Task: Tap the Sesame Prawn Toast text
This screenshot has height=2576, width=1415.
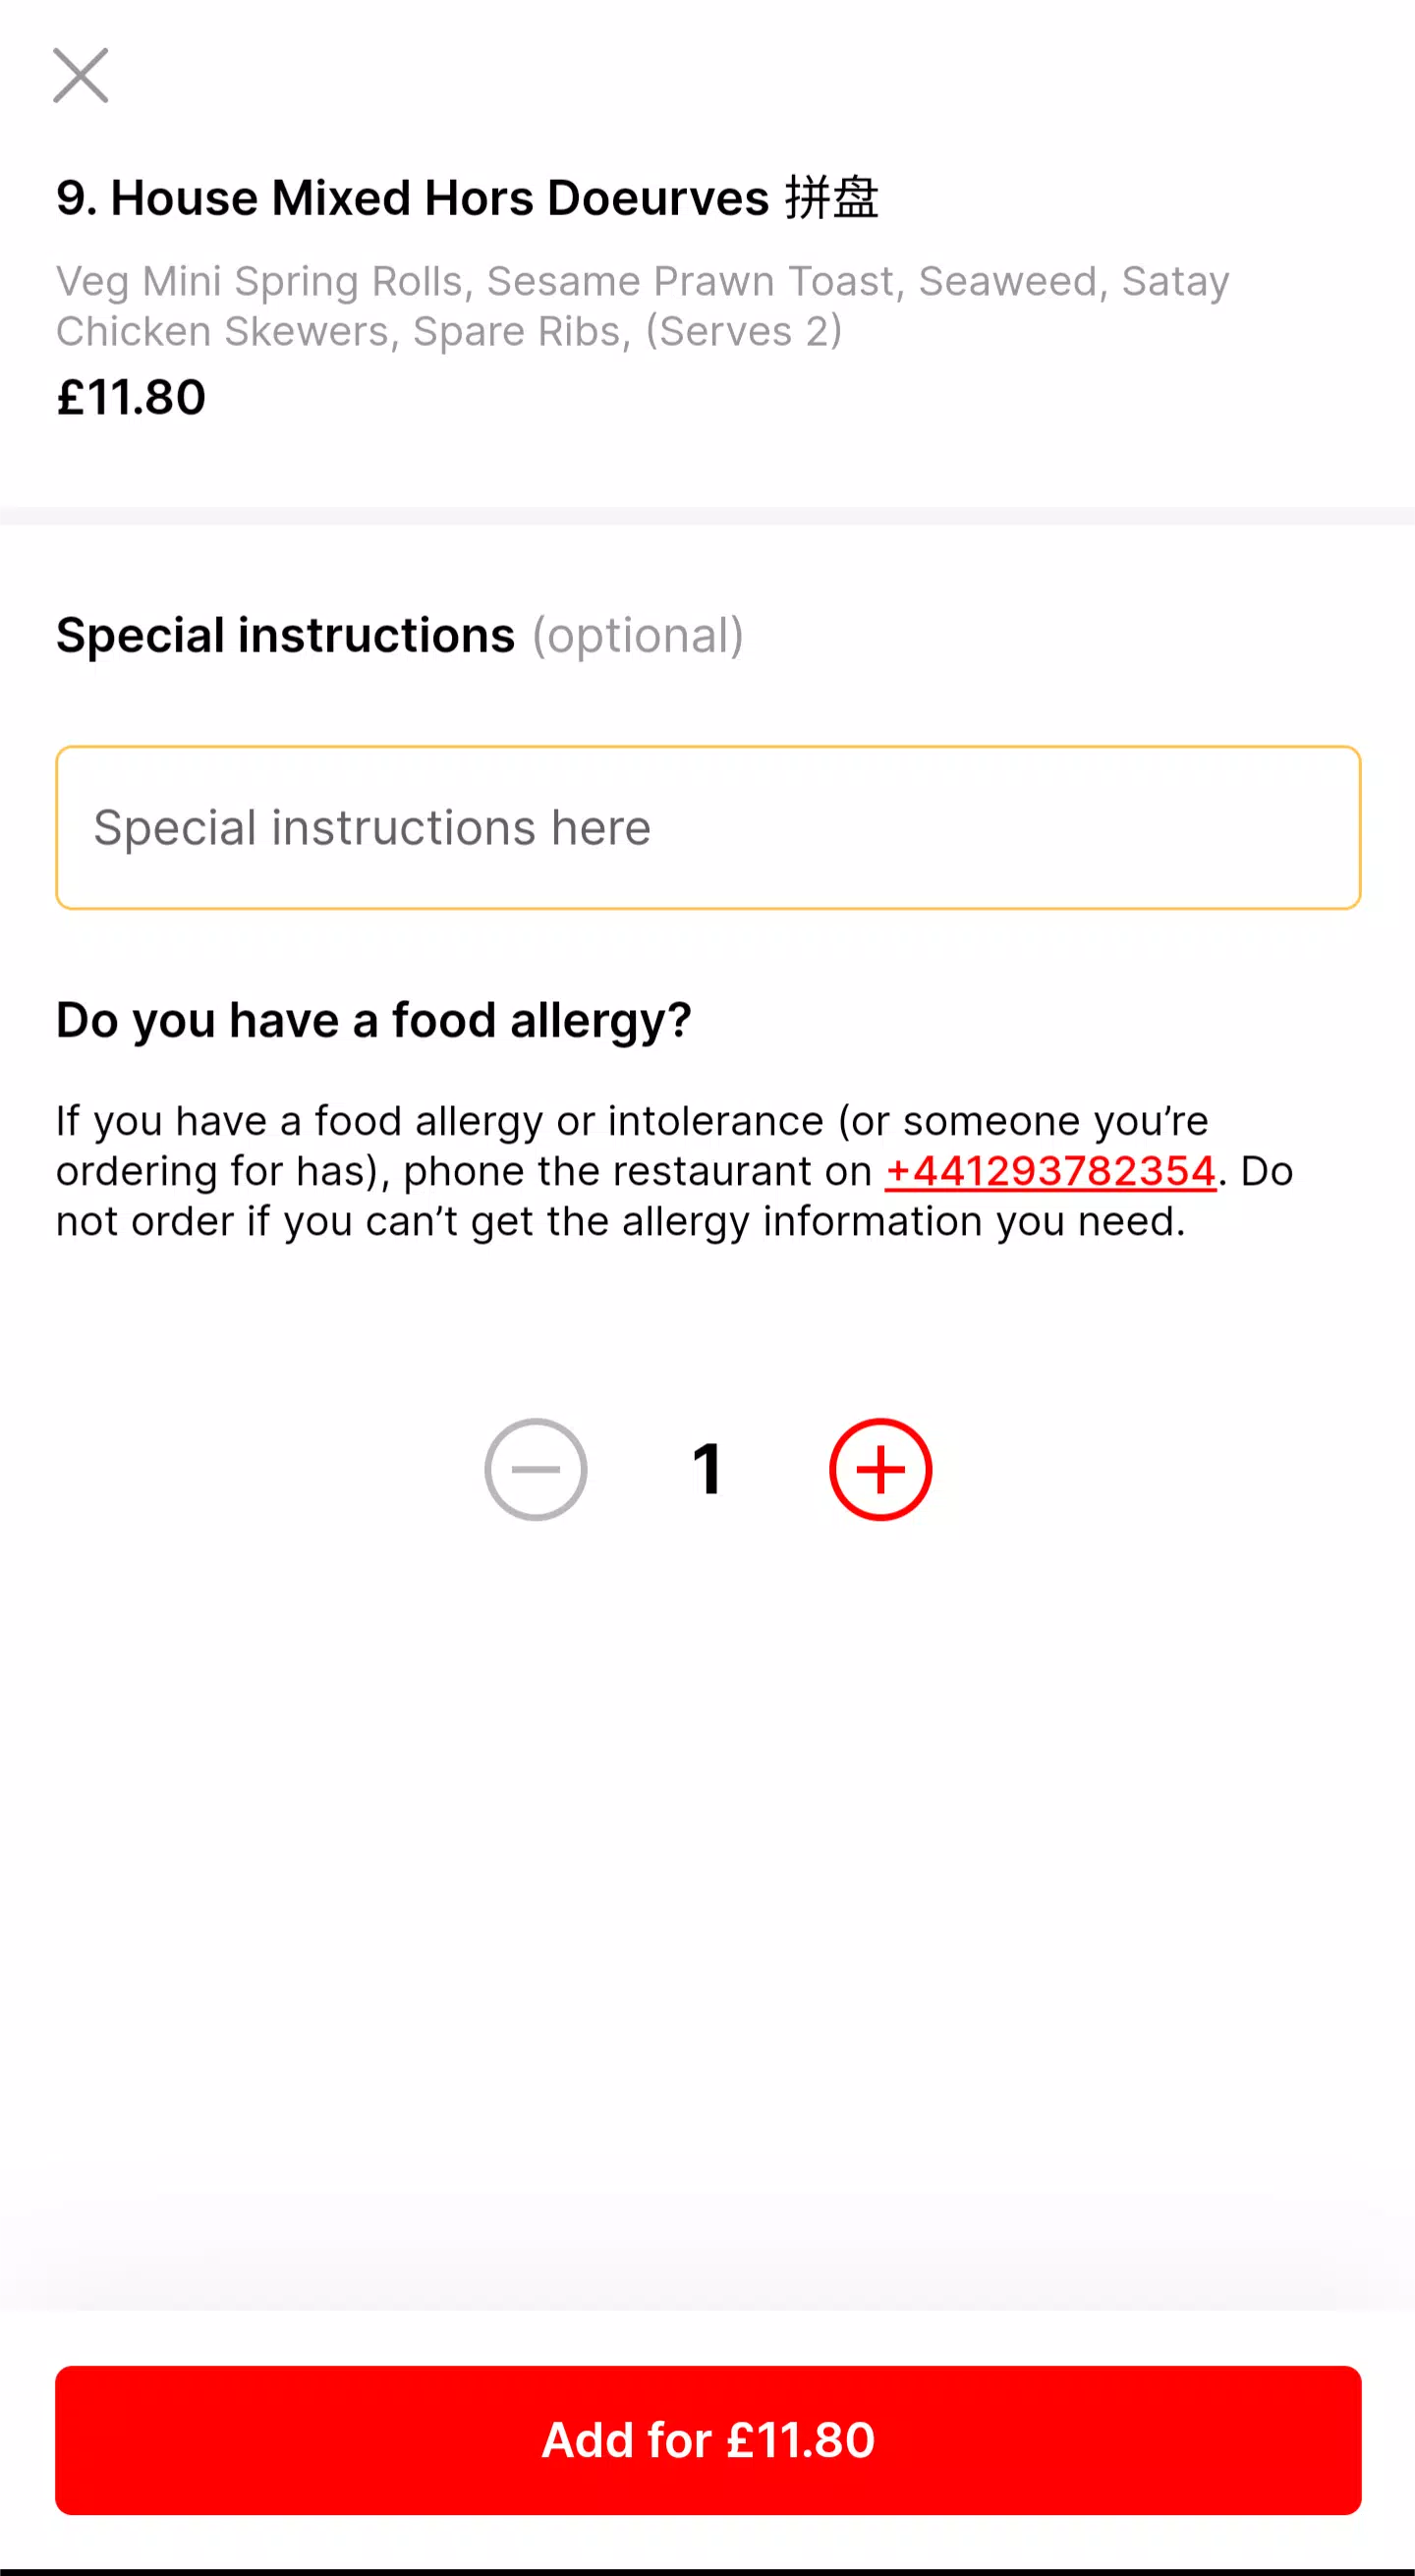Action: 690,281
